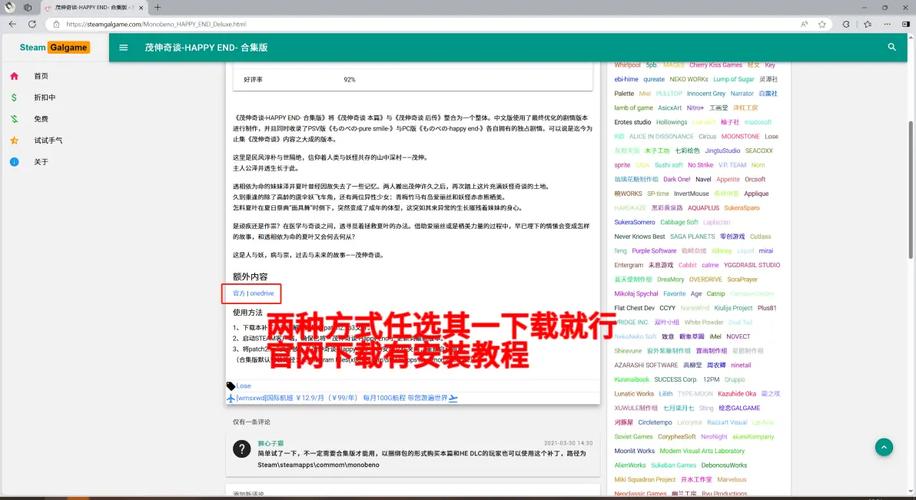Open the browser extensions icon
Viewport: 916px width, 500px height.
(x=846, y=24)
